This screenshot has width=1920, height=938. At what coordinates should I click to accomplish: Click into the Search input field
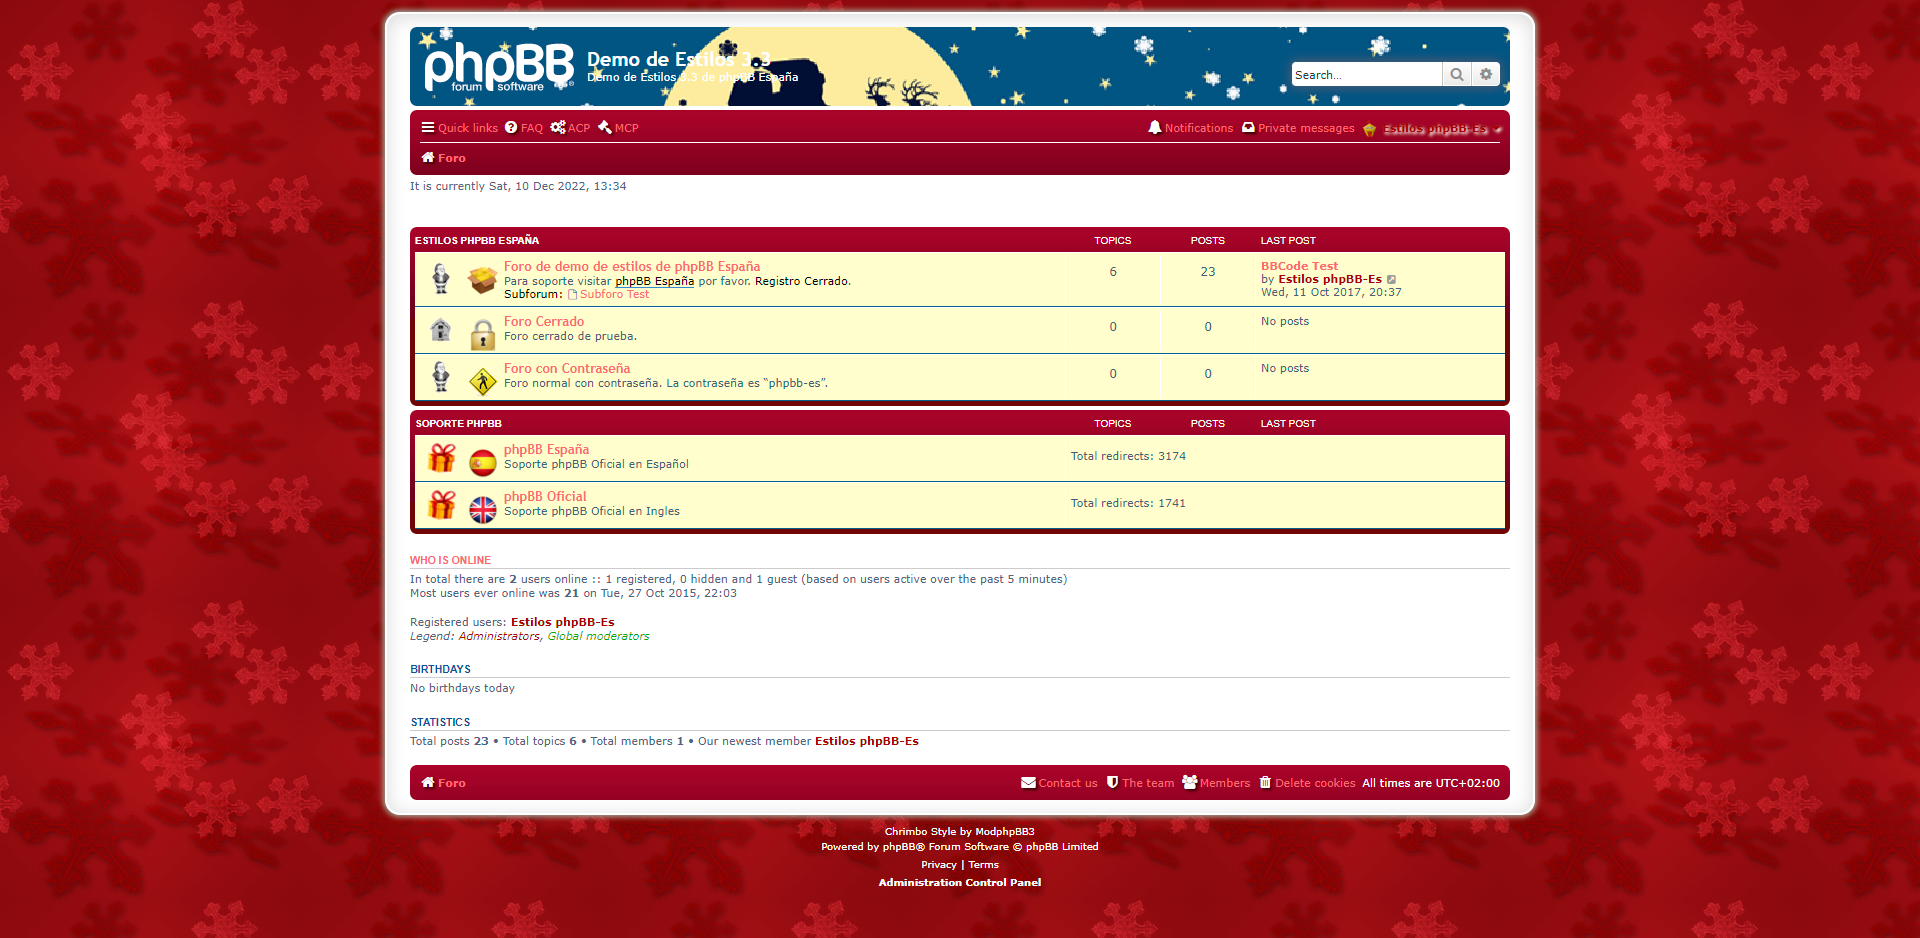coord(1365,75)
